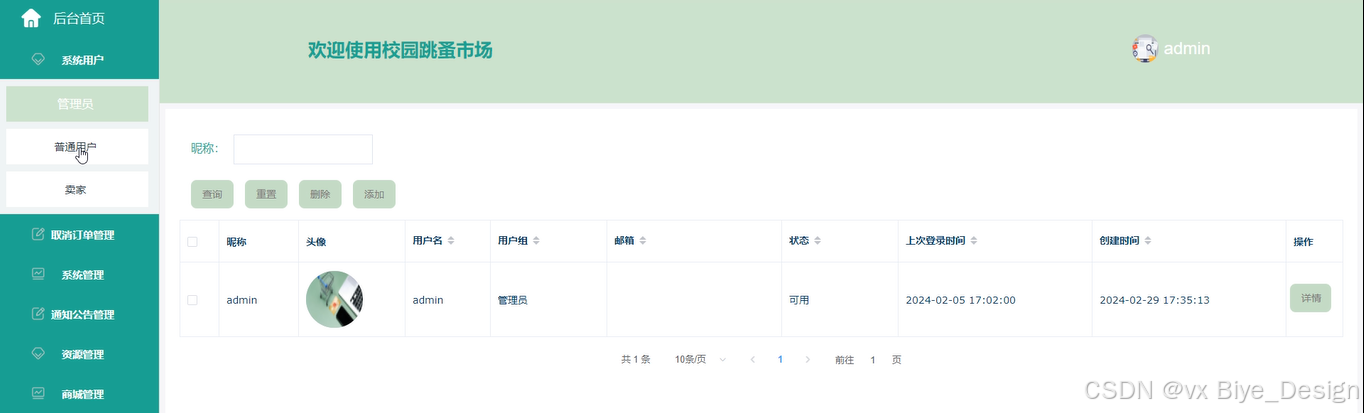Click the admin username in the header
The image size is (1364, 413).
click(x=1187, y=48)
